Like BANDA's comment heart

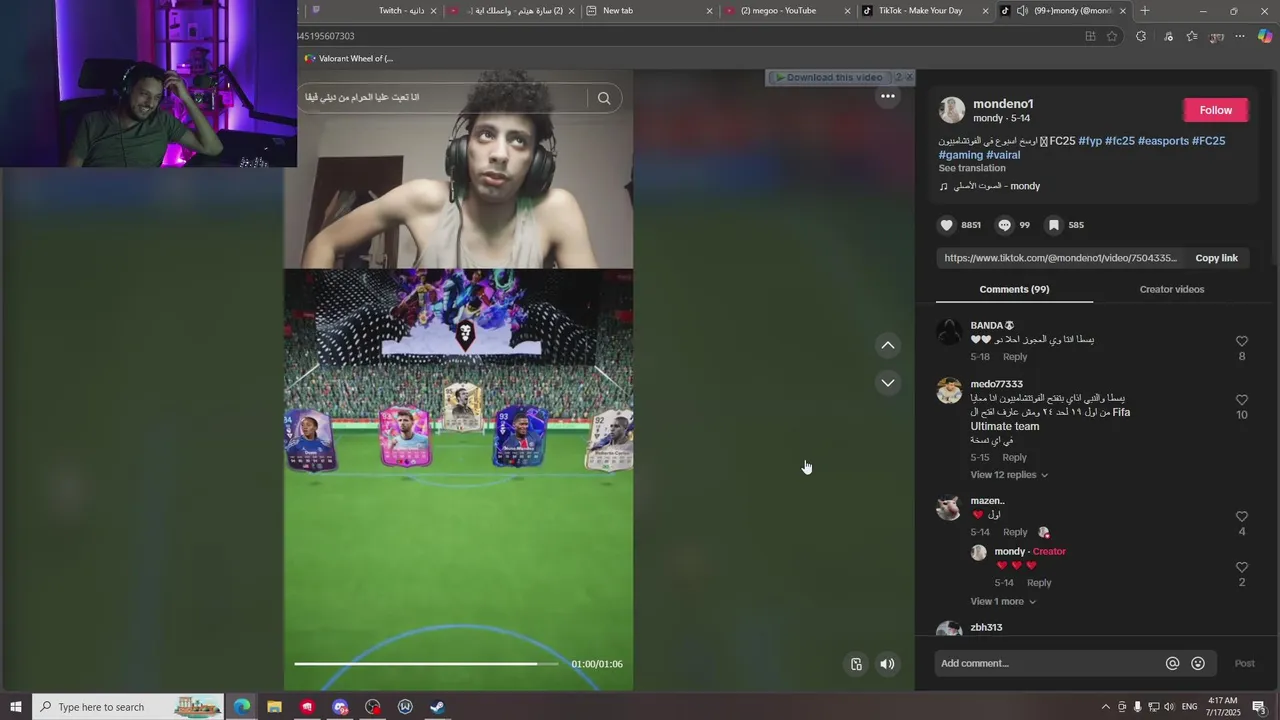click(x=1242, y=341)
